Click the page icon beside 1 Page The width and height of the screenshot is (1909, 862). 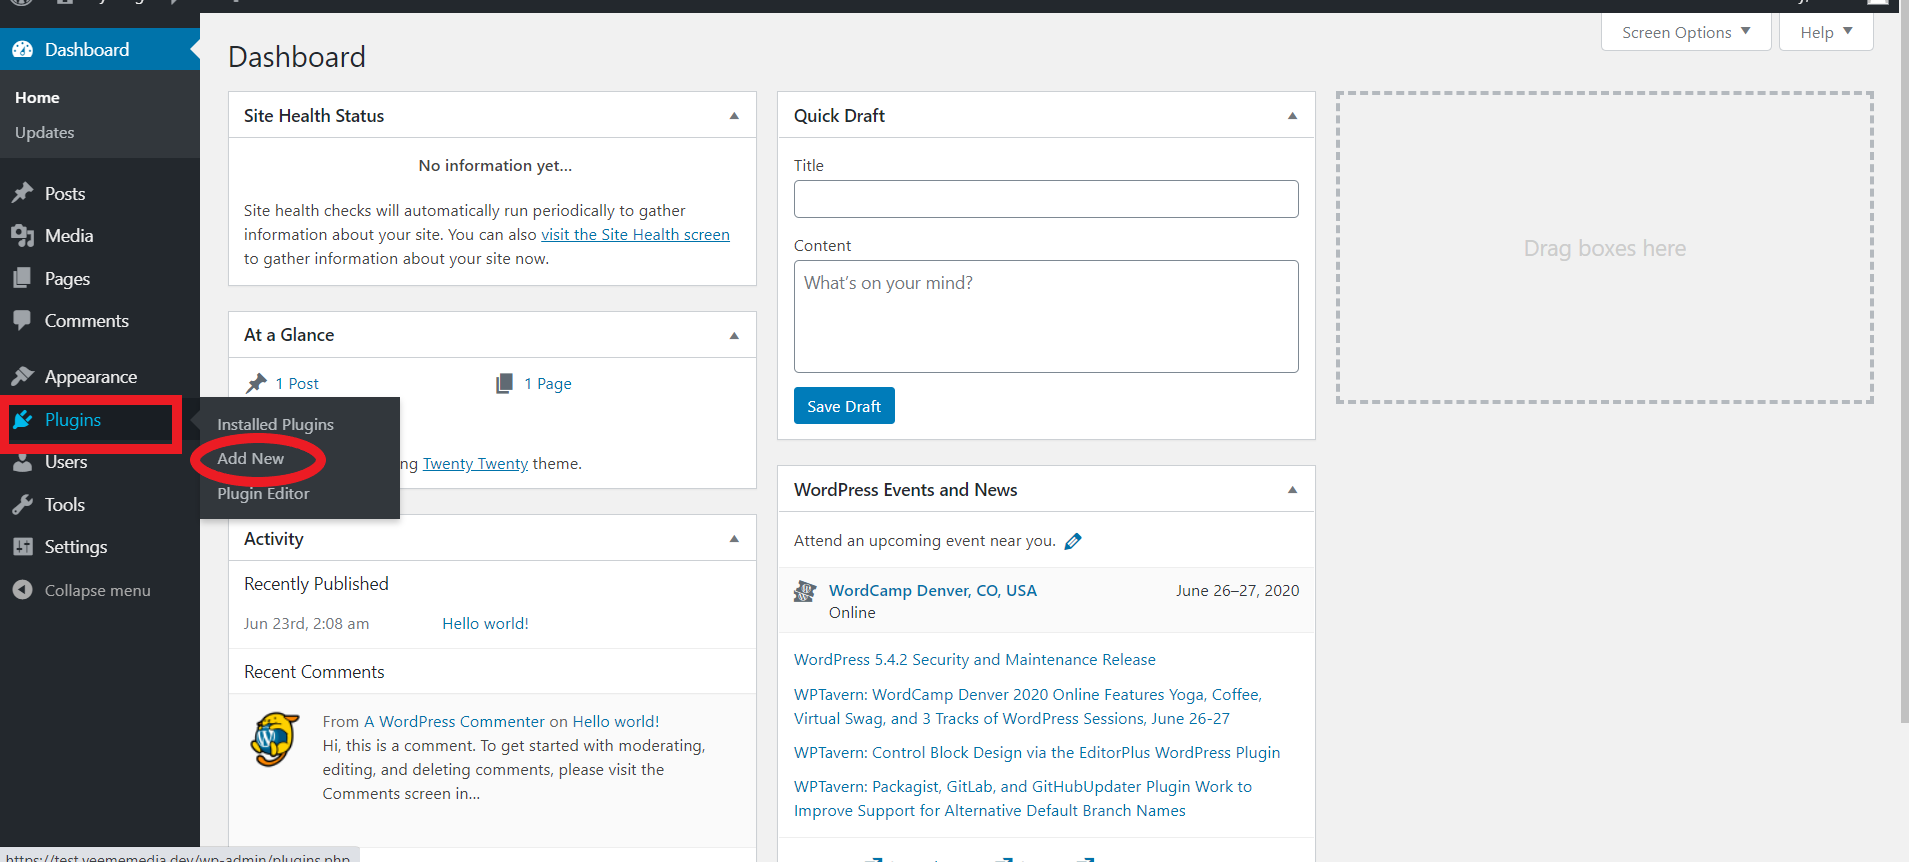(x=504, y=383)
